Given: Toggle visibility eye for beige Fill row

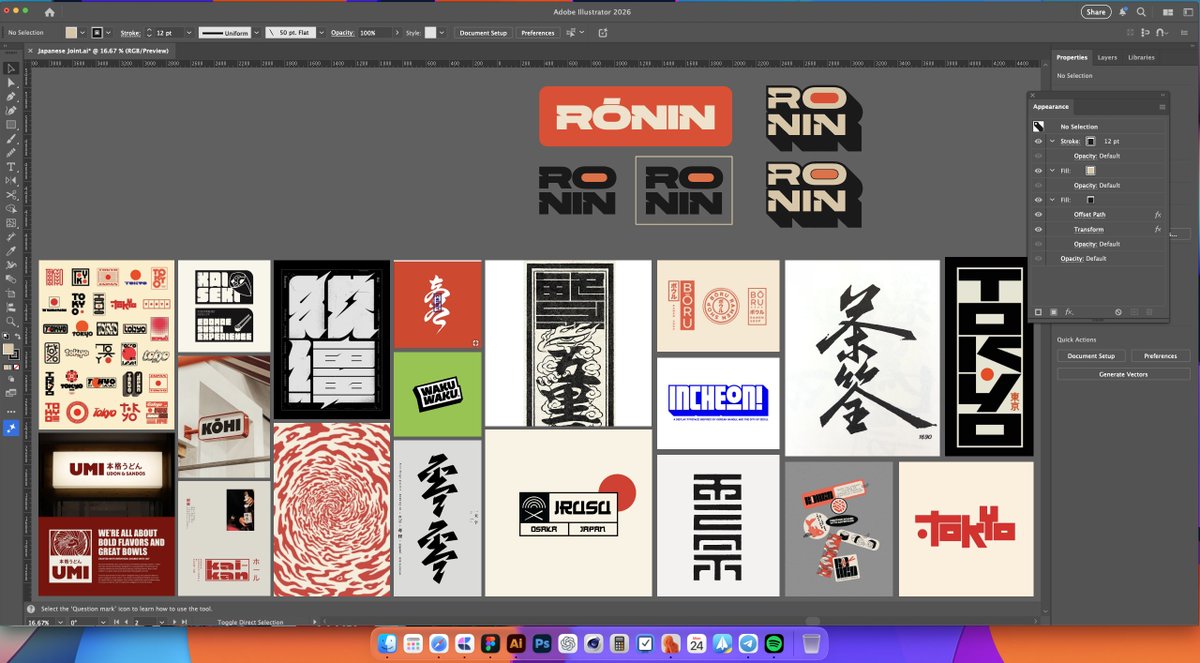Looking at the screenshot, I should coord(1039,170).
